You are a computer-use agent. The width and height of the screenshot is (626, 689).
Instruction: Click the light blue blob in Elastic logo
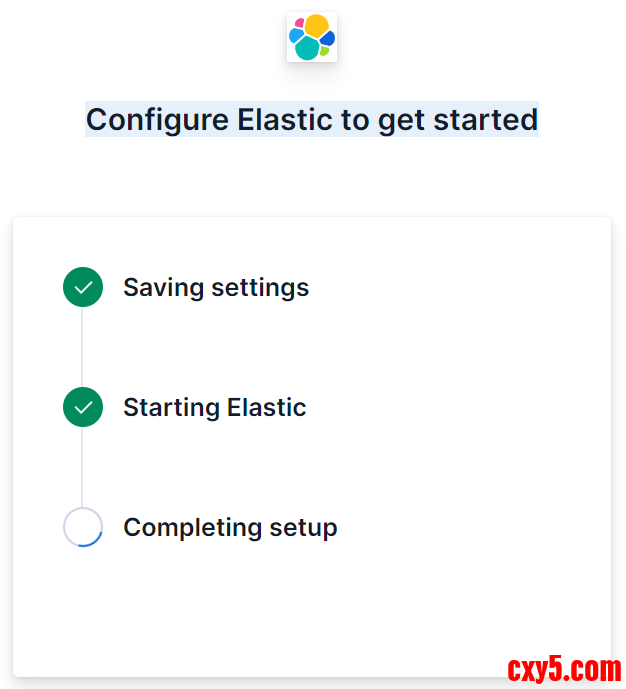click(x=295, y=36)
